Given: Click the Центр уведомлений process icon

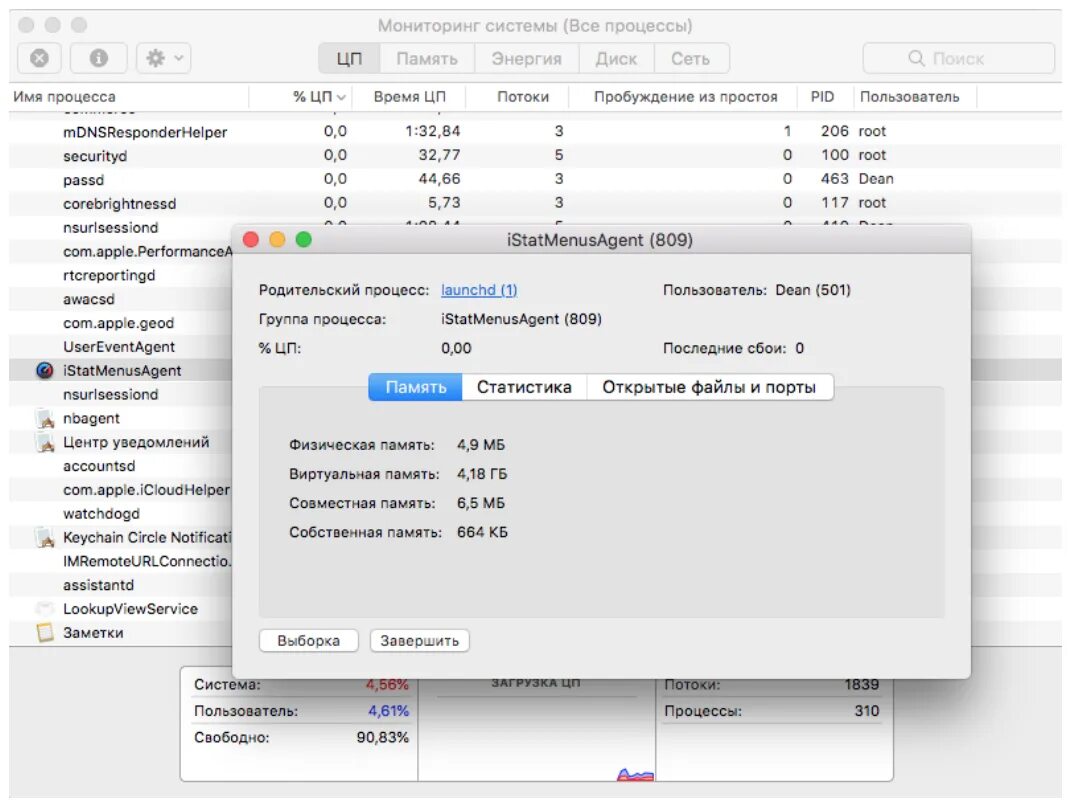Looking at the screenshot, I should [x=45, y=442].
